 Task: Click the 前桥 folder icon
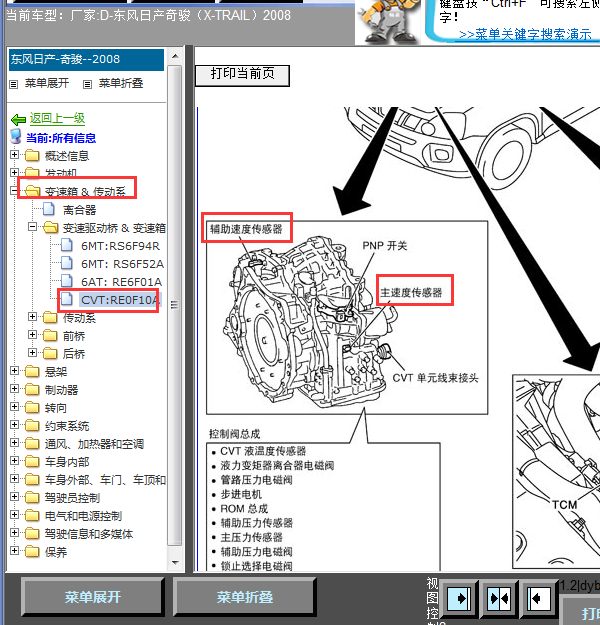click(50, 335)
